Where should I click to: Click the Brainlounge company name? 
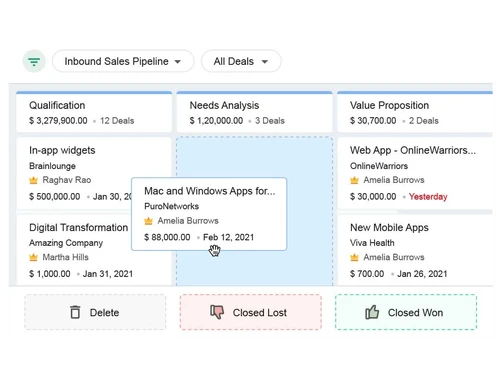(52, 166)
